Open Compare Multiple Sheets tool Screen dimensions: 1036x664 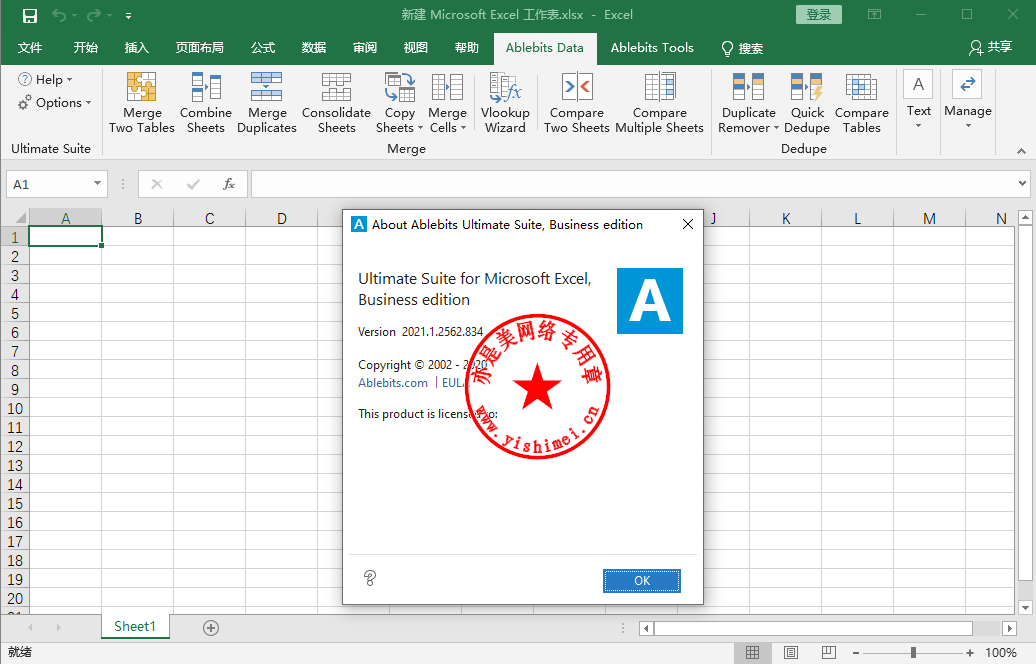(x=659, y=103)
